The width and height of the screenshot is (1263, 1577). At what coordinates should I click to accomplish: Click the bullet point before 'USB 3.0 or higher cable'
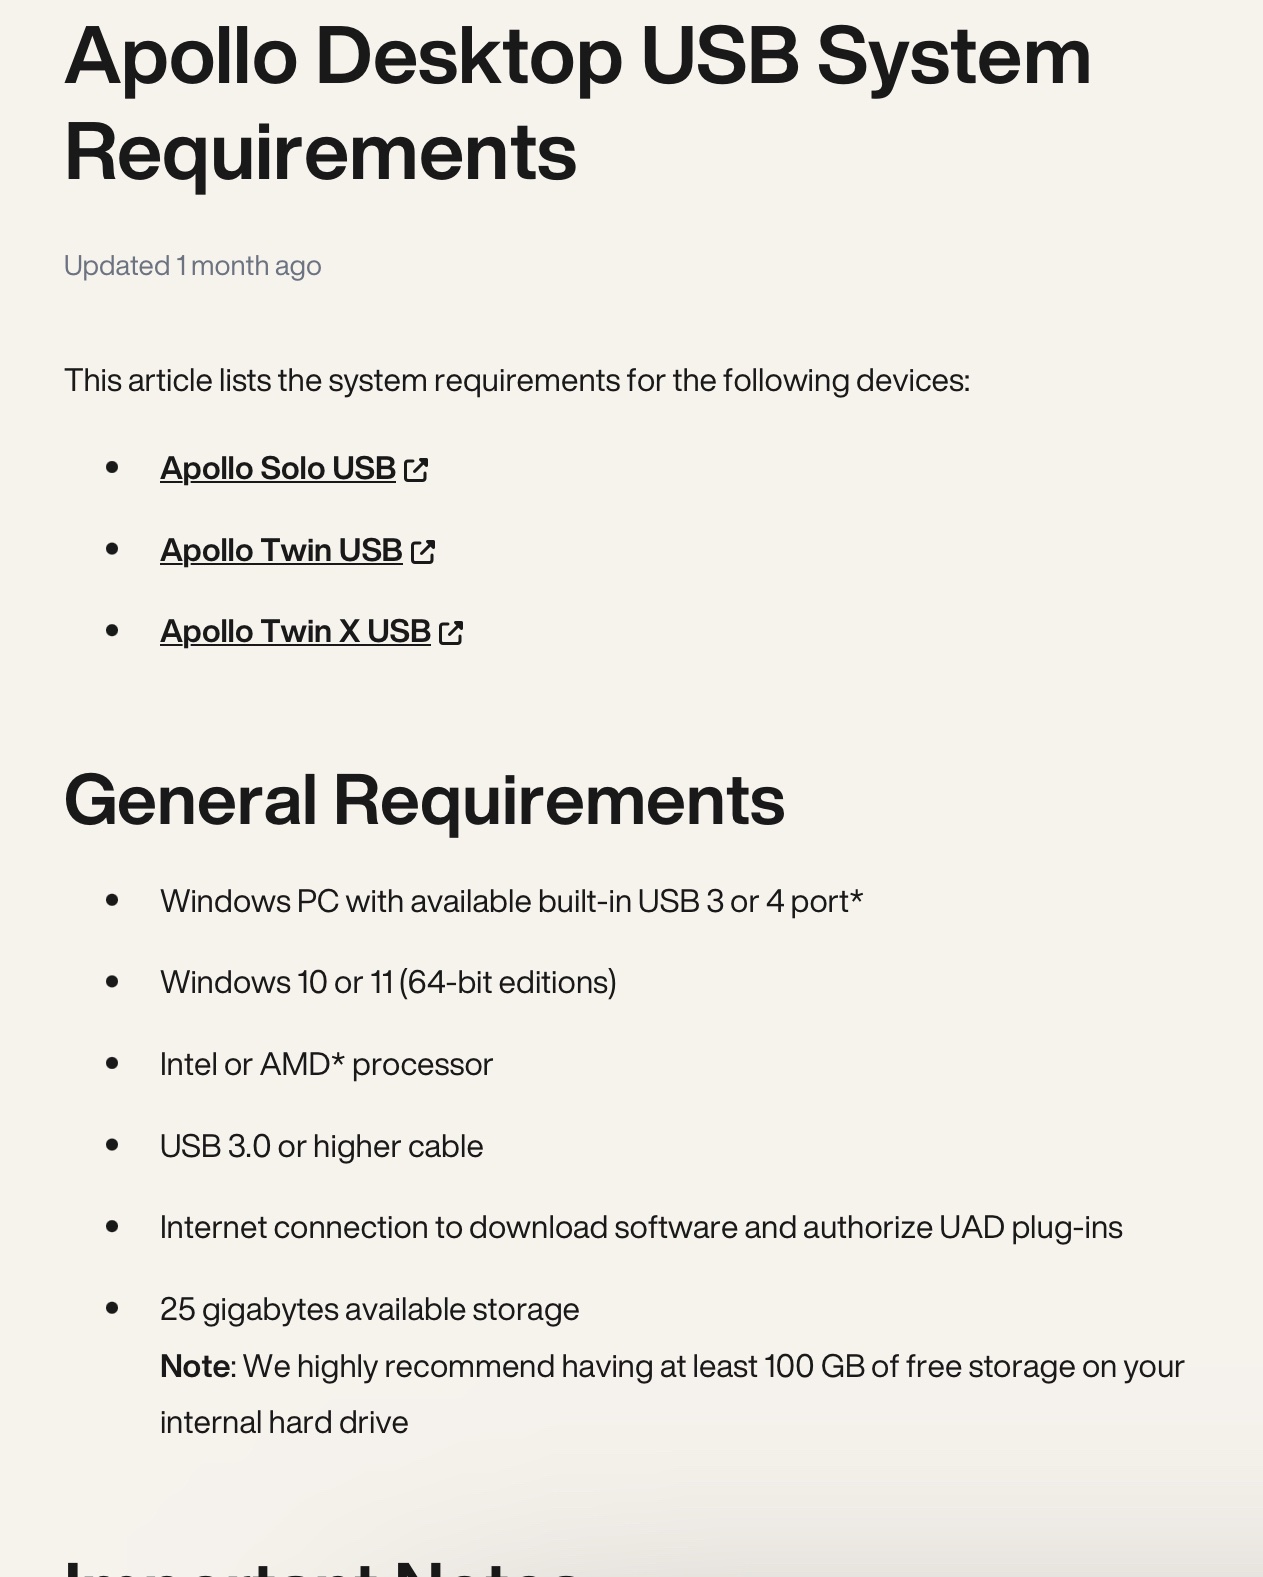(112, 1145)
